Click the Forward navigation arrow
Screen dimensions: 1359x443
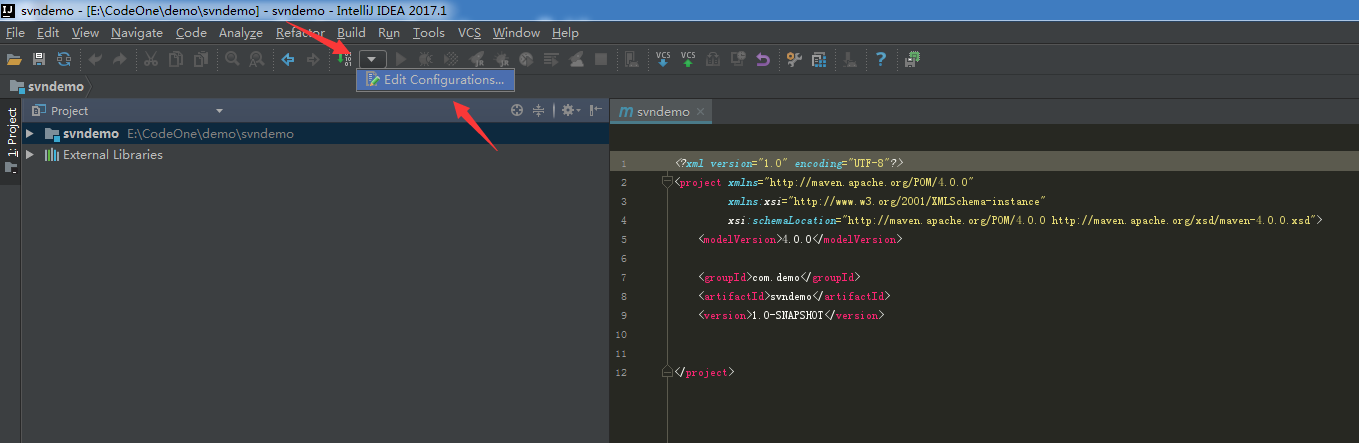tap(312, 59)
